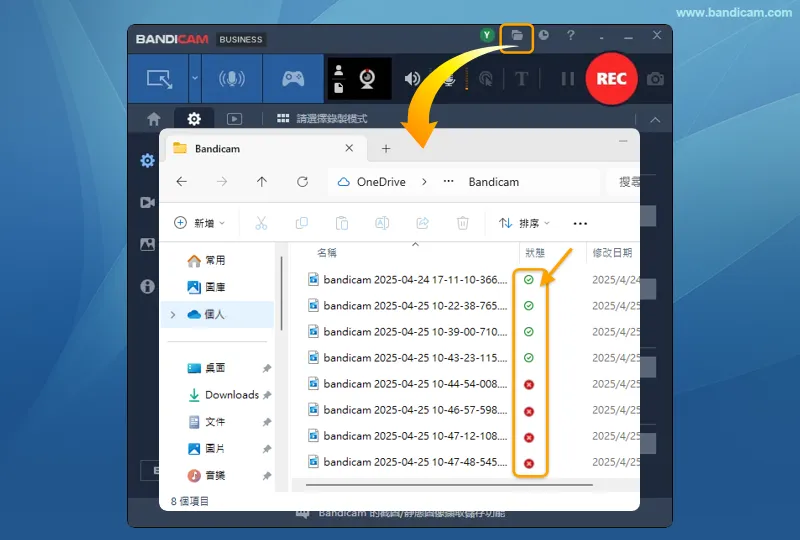Toggle mouse click effect icon
800x540 pixels.
(x=486, y=79)
